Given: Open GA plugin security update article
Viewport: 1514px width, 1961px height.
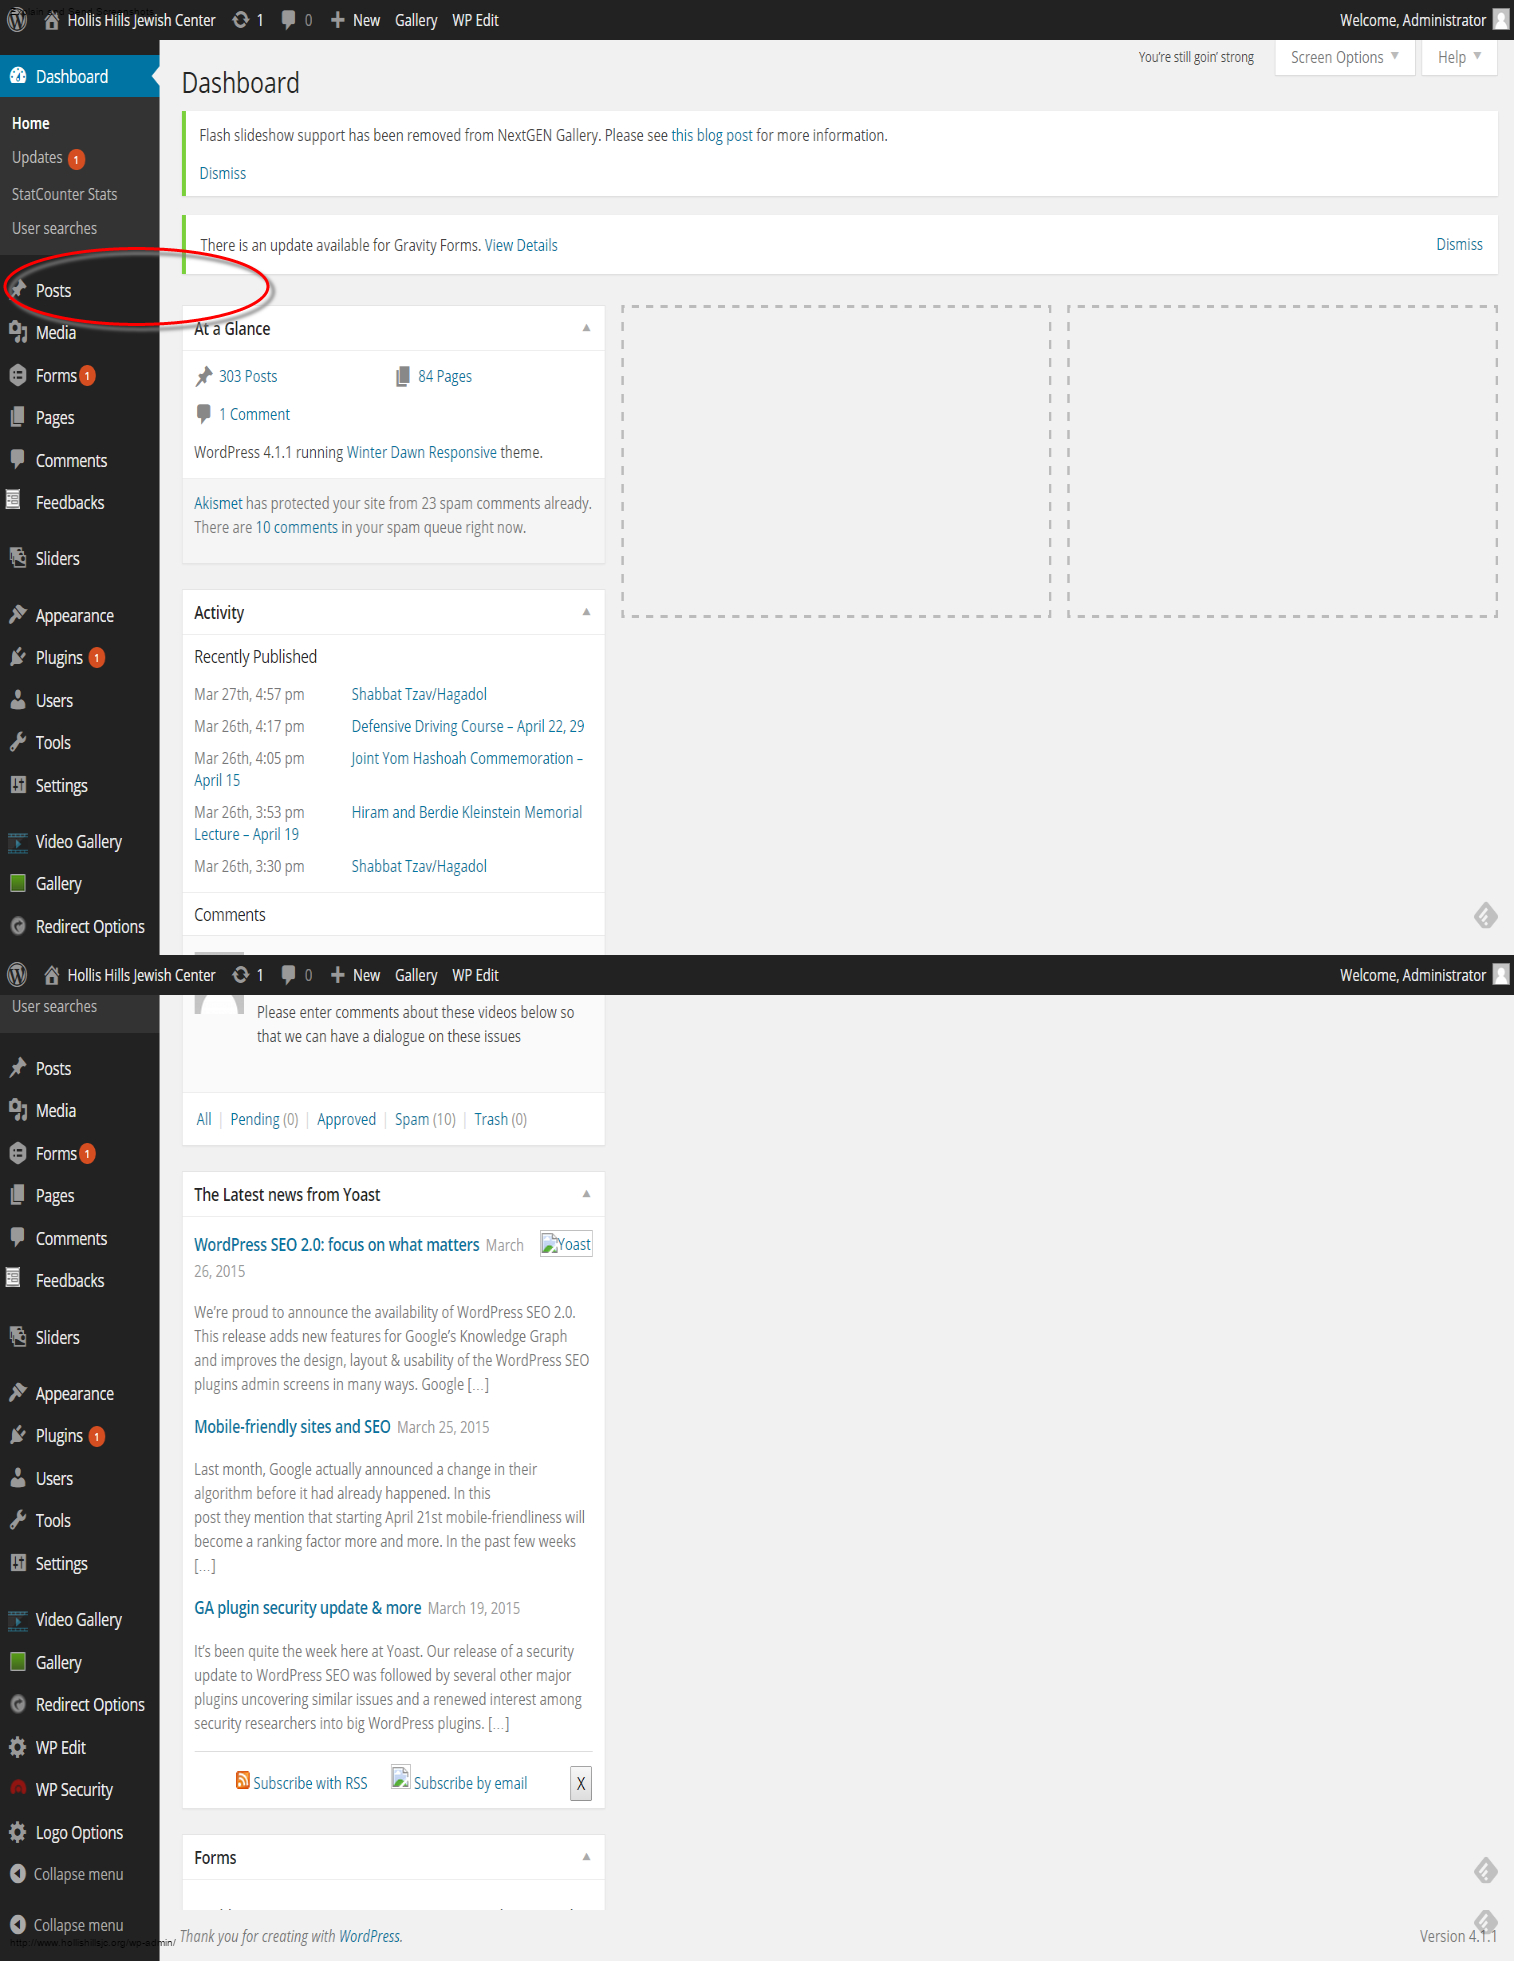Looking at the screenshot, I should pos(308,1607).
